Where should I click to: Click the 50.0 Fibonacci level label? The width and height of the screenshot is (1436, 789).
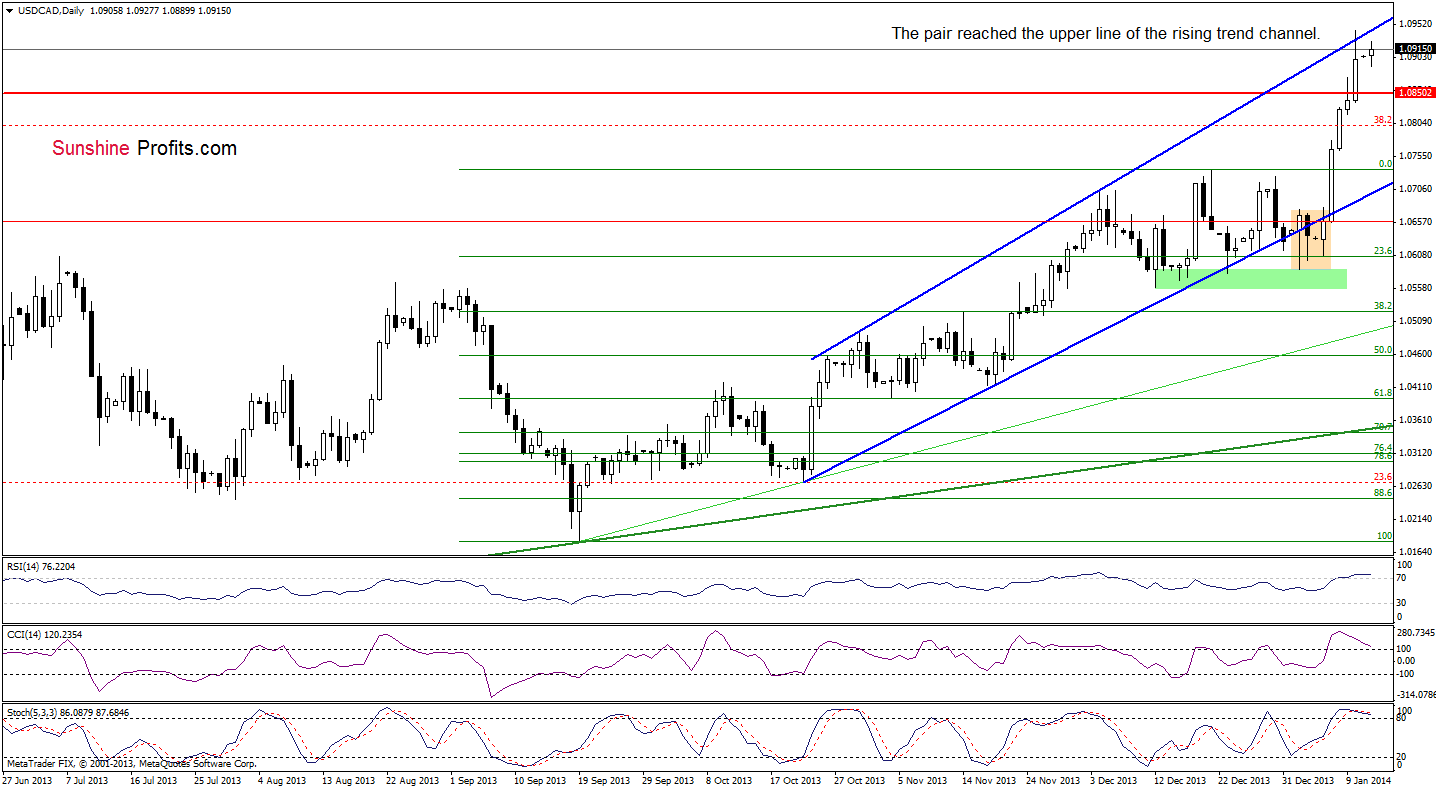click(x=1383, y=350)
